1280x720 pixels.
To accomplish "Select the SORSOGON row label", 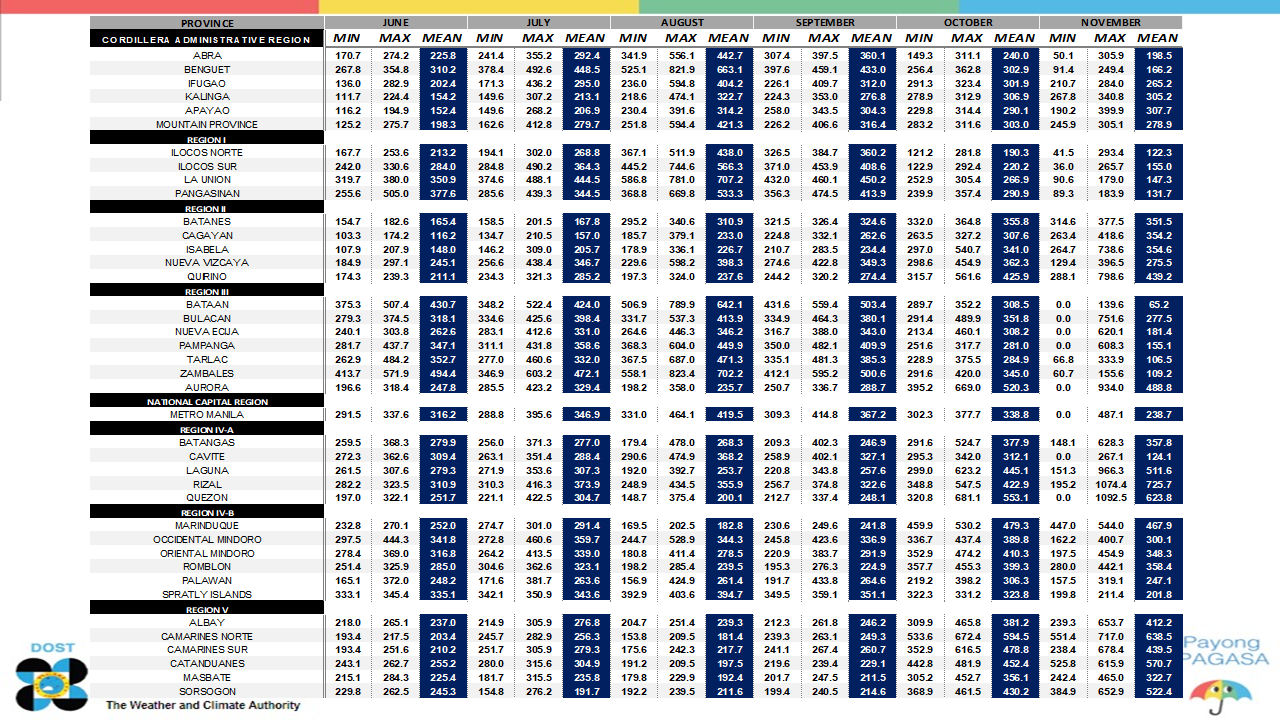I will click(207, 691).
